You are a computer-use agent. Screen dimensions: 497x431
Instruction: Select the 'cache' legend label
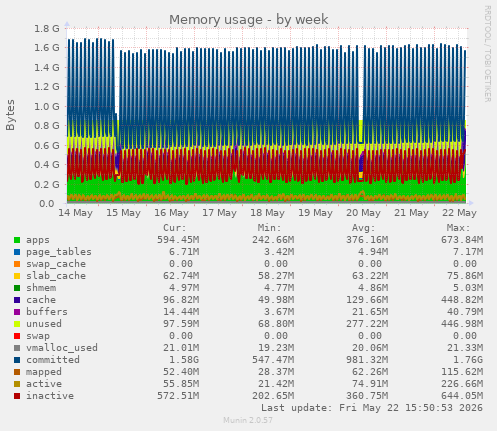[41, 300]
